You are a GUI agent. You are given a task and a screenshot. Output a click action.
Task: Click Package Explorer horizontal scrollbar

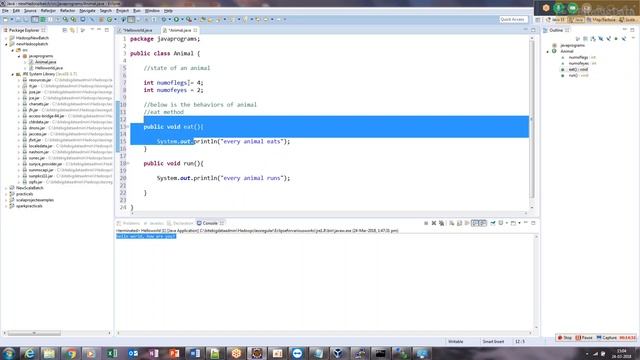[x=34, y=333]
